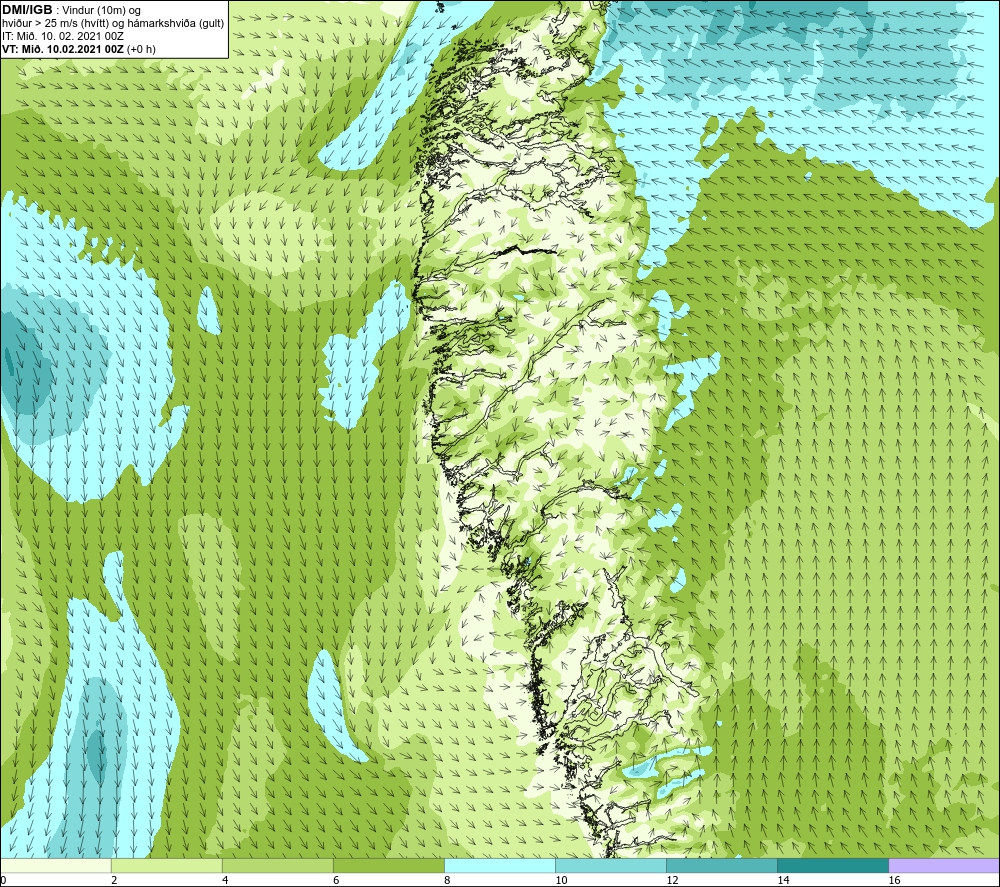Click the '2' label on the color scale
Image resolution: width=1000 pixels, height=887 pixels.
pos(114,880)
